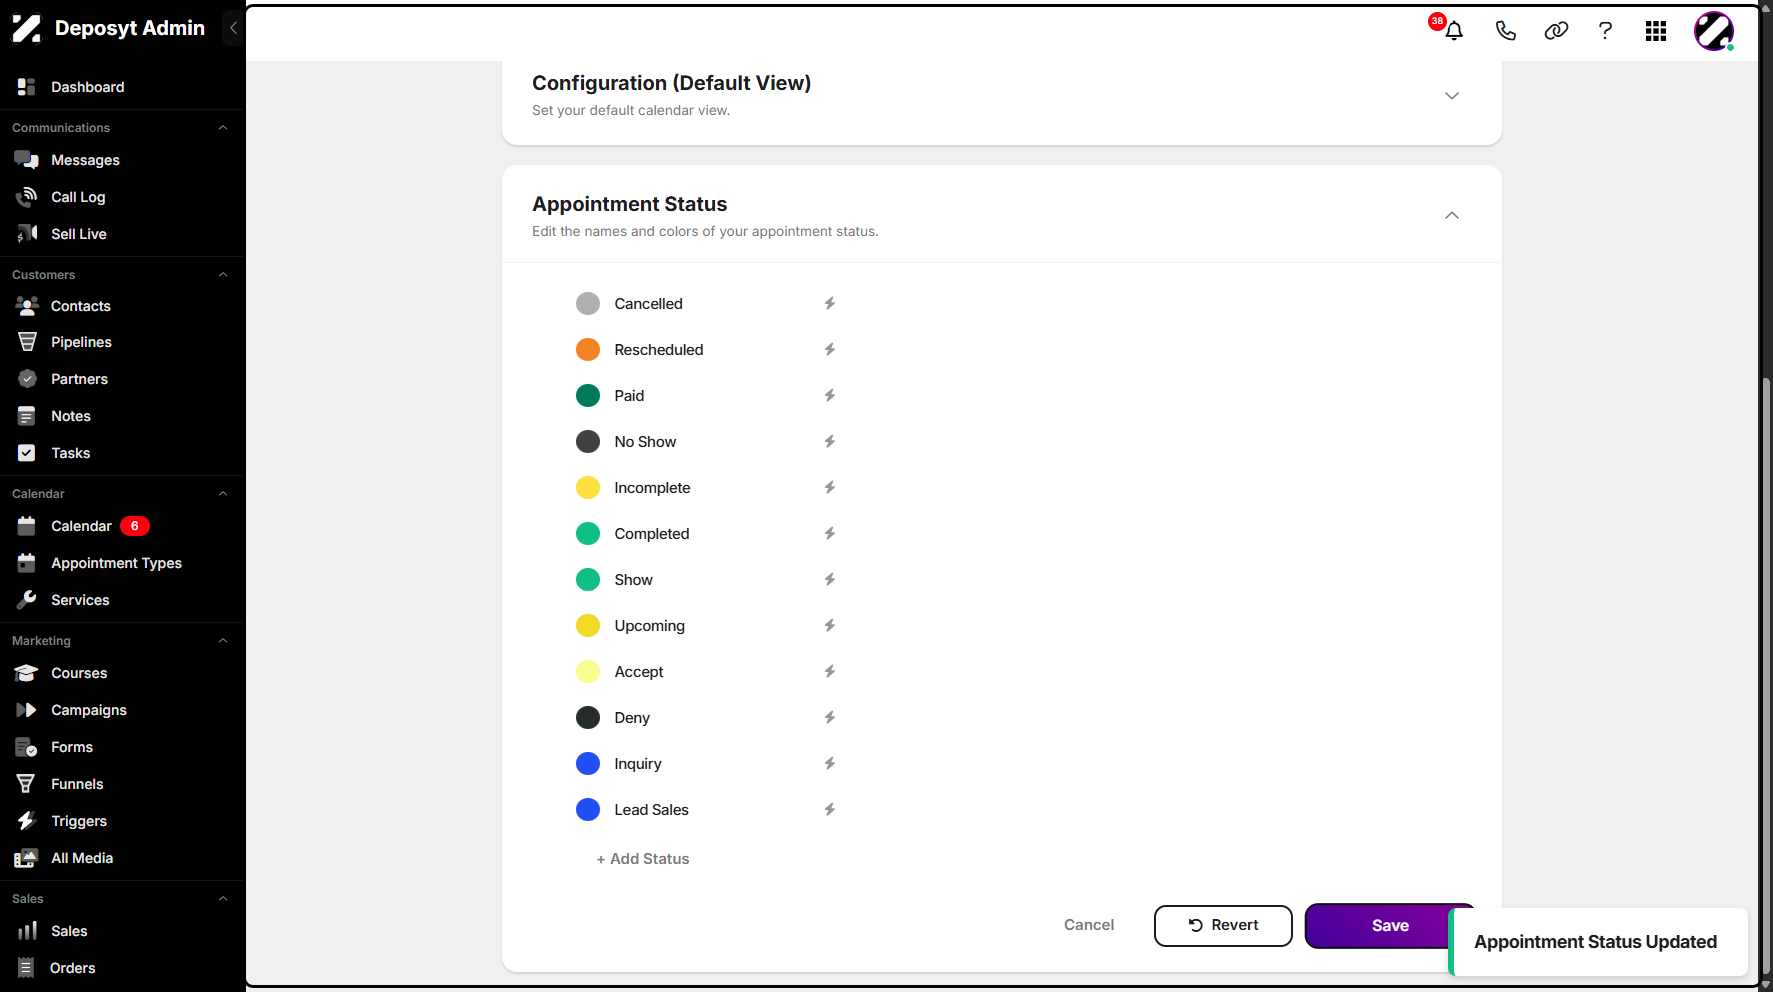Viewport: 1773px width, 992px height.
Task: Open the blue Inquiry color swatch
Action: 588,763
